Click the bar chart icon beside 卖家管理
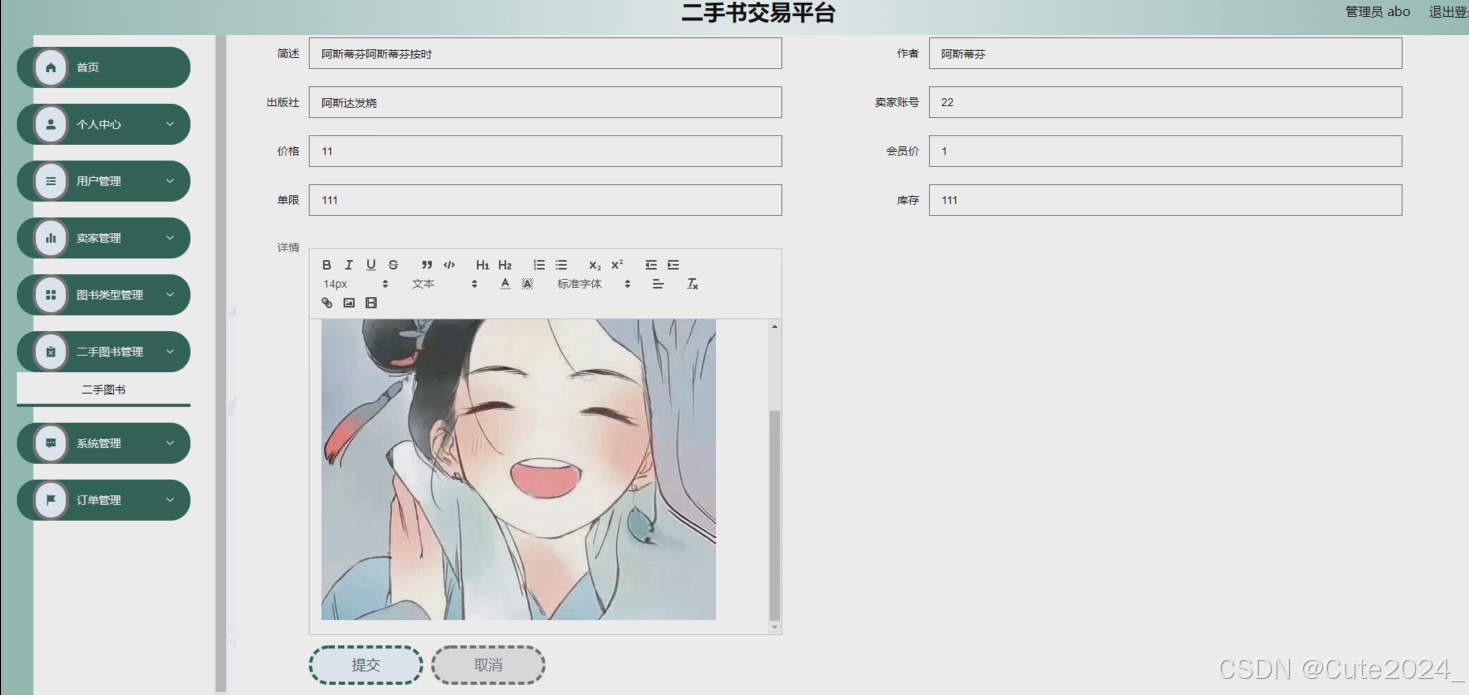Viewport: 1469px width, 695px height. click(x=51, y=238)
